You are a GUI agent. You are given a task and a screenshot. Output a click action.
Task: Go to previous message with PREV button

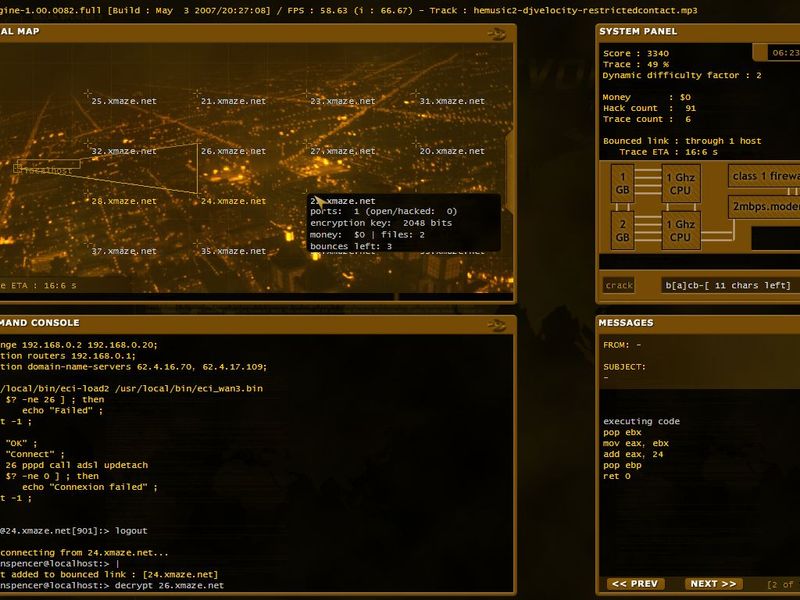click(635, 584)
